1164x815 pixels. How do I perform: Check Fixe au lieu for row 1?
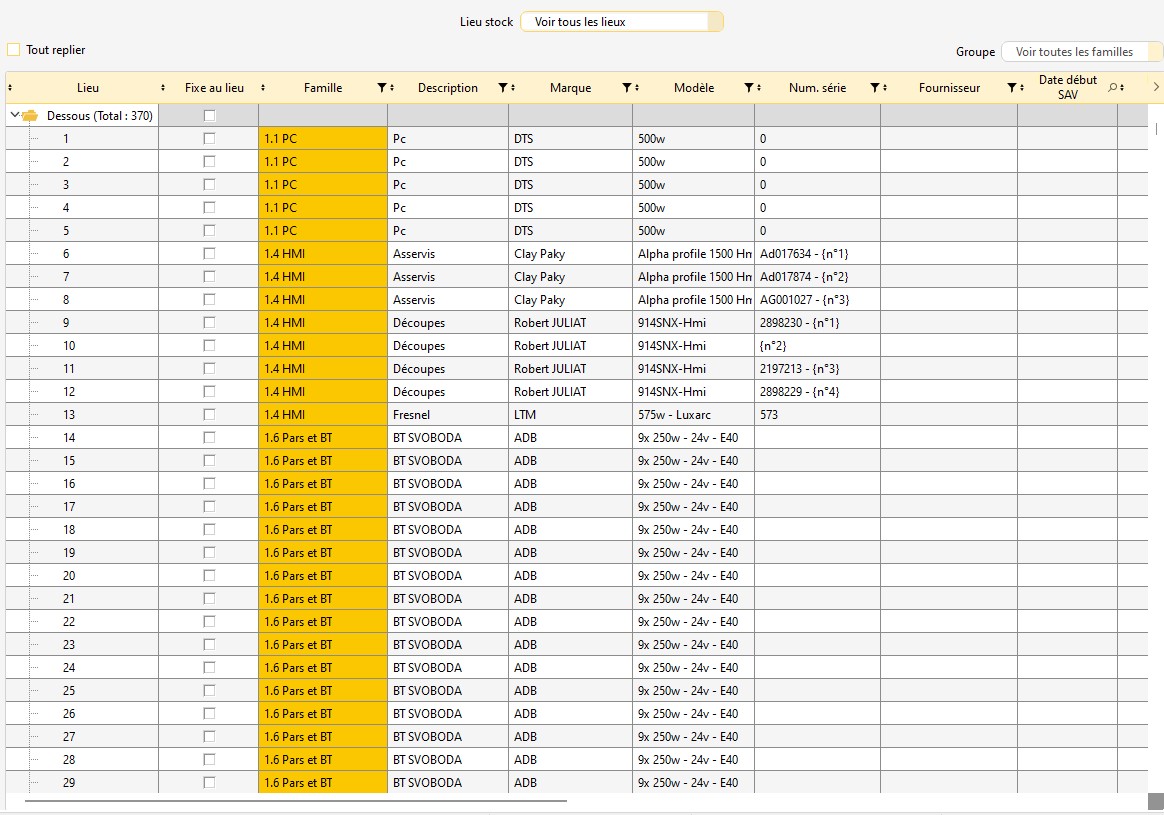209,139
